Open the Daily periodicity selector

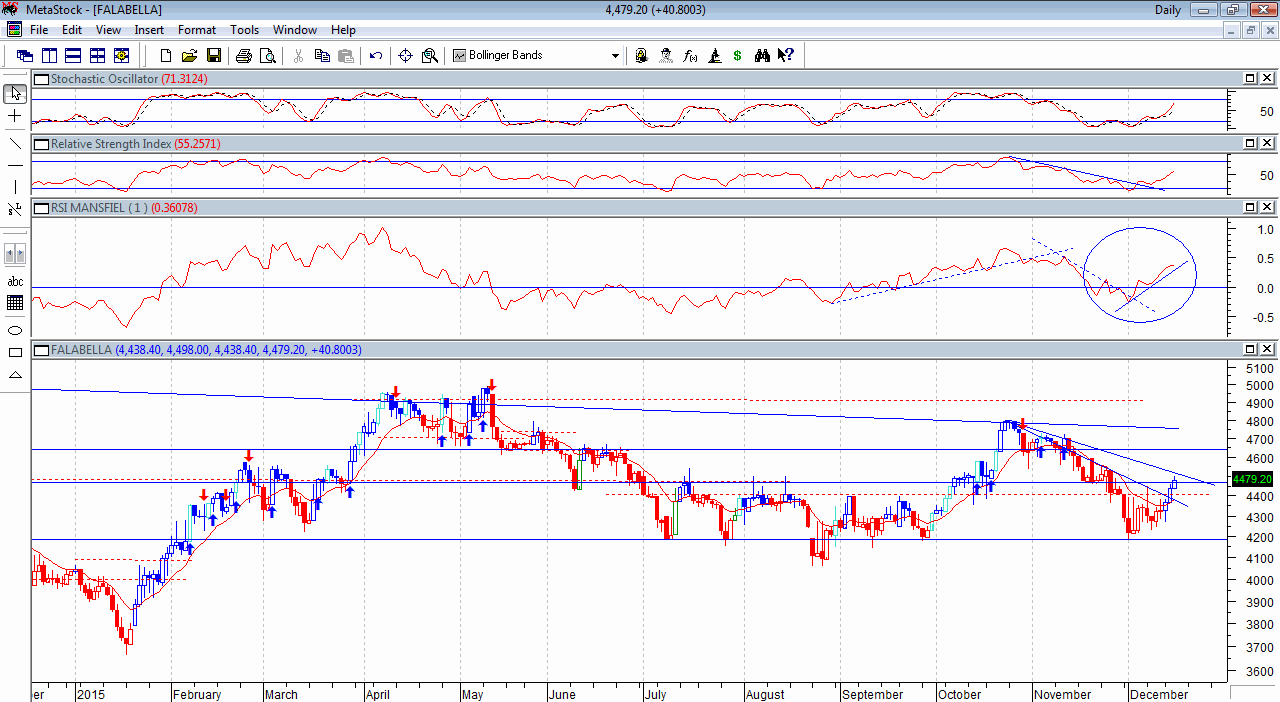coord(1167,10)
